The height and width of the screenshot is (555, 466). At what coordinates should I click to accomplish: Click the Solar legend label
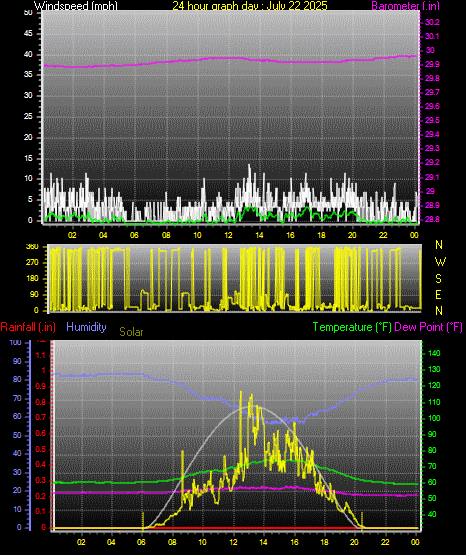131,332
